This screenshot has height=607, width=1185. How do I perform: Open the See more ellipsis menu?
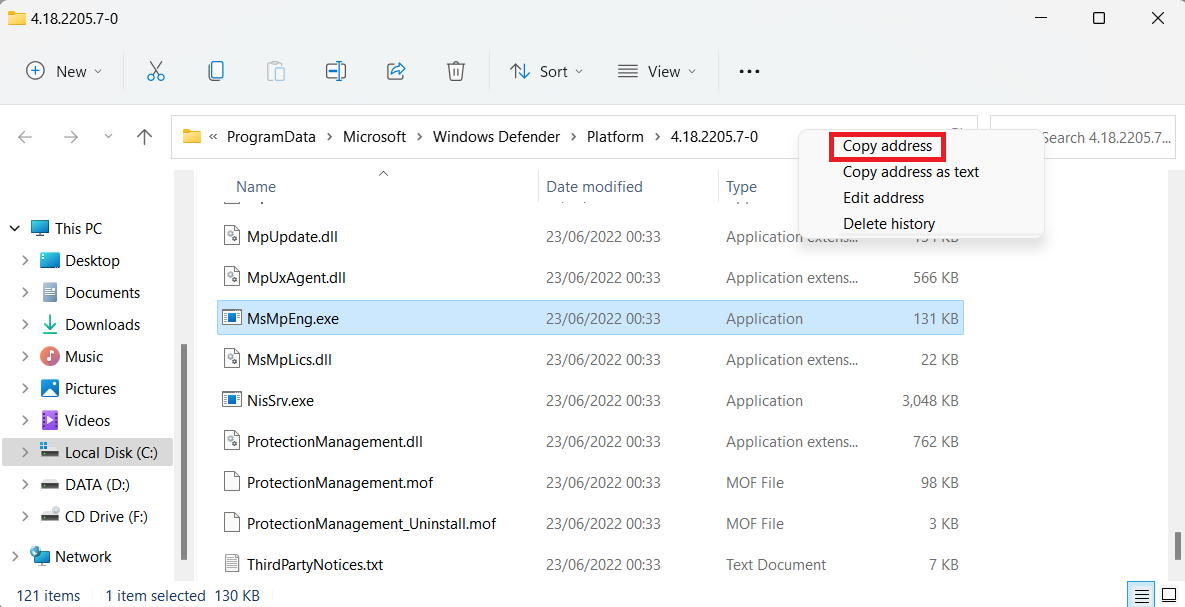749,71
